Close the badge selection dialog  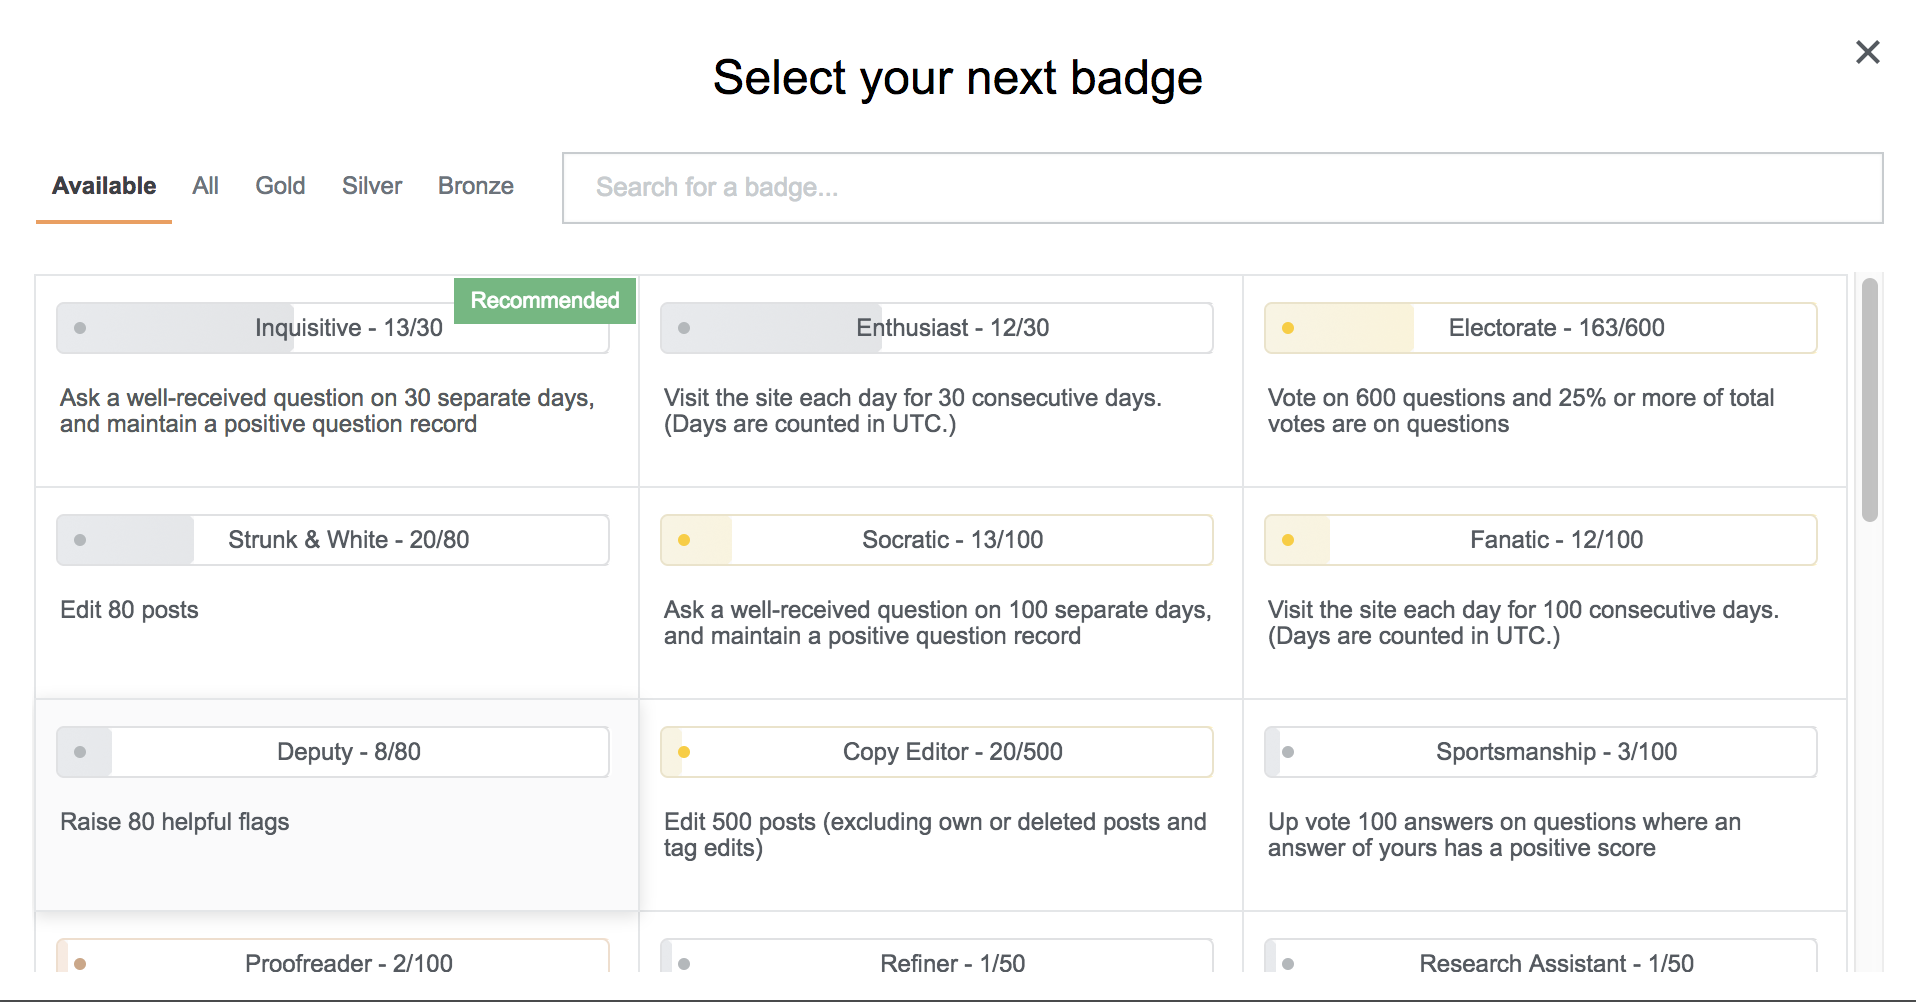tap(1867, 52)
